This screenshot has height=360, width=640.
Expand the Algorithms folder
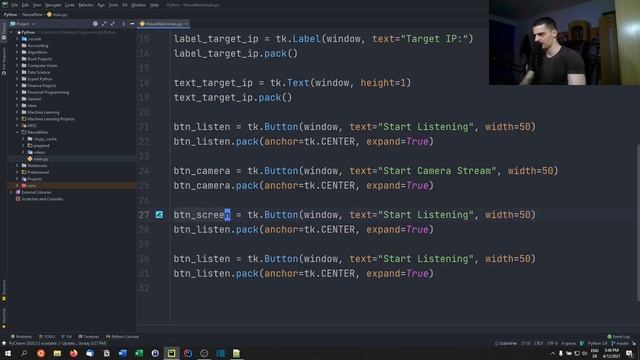tap(17, 52)
